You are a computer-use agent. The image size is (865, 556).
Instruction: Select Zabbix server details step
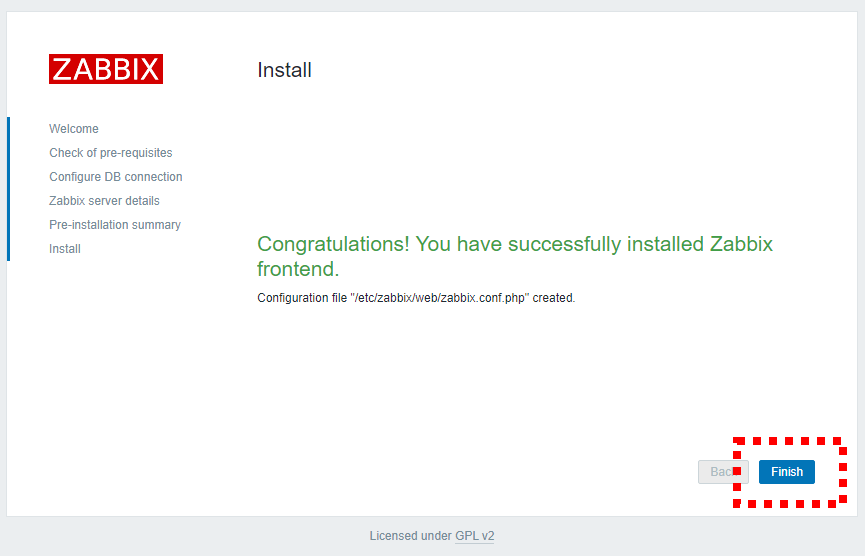click(104, 201)
